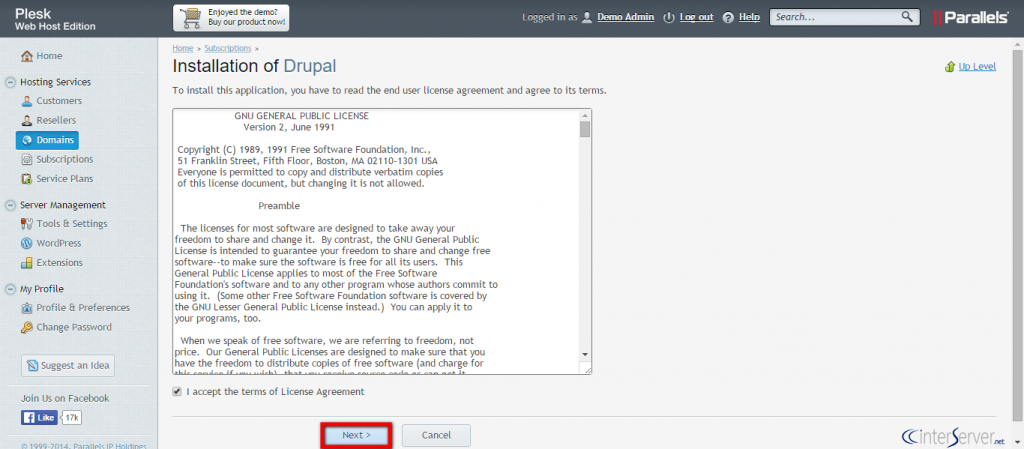Click the Parallels logo
The height and width of the screenshot is (449, 1024).
pyautogui.click(x=971, y=18)
